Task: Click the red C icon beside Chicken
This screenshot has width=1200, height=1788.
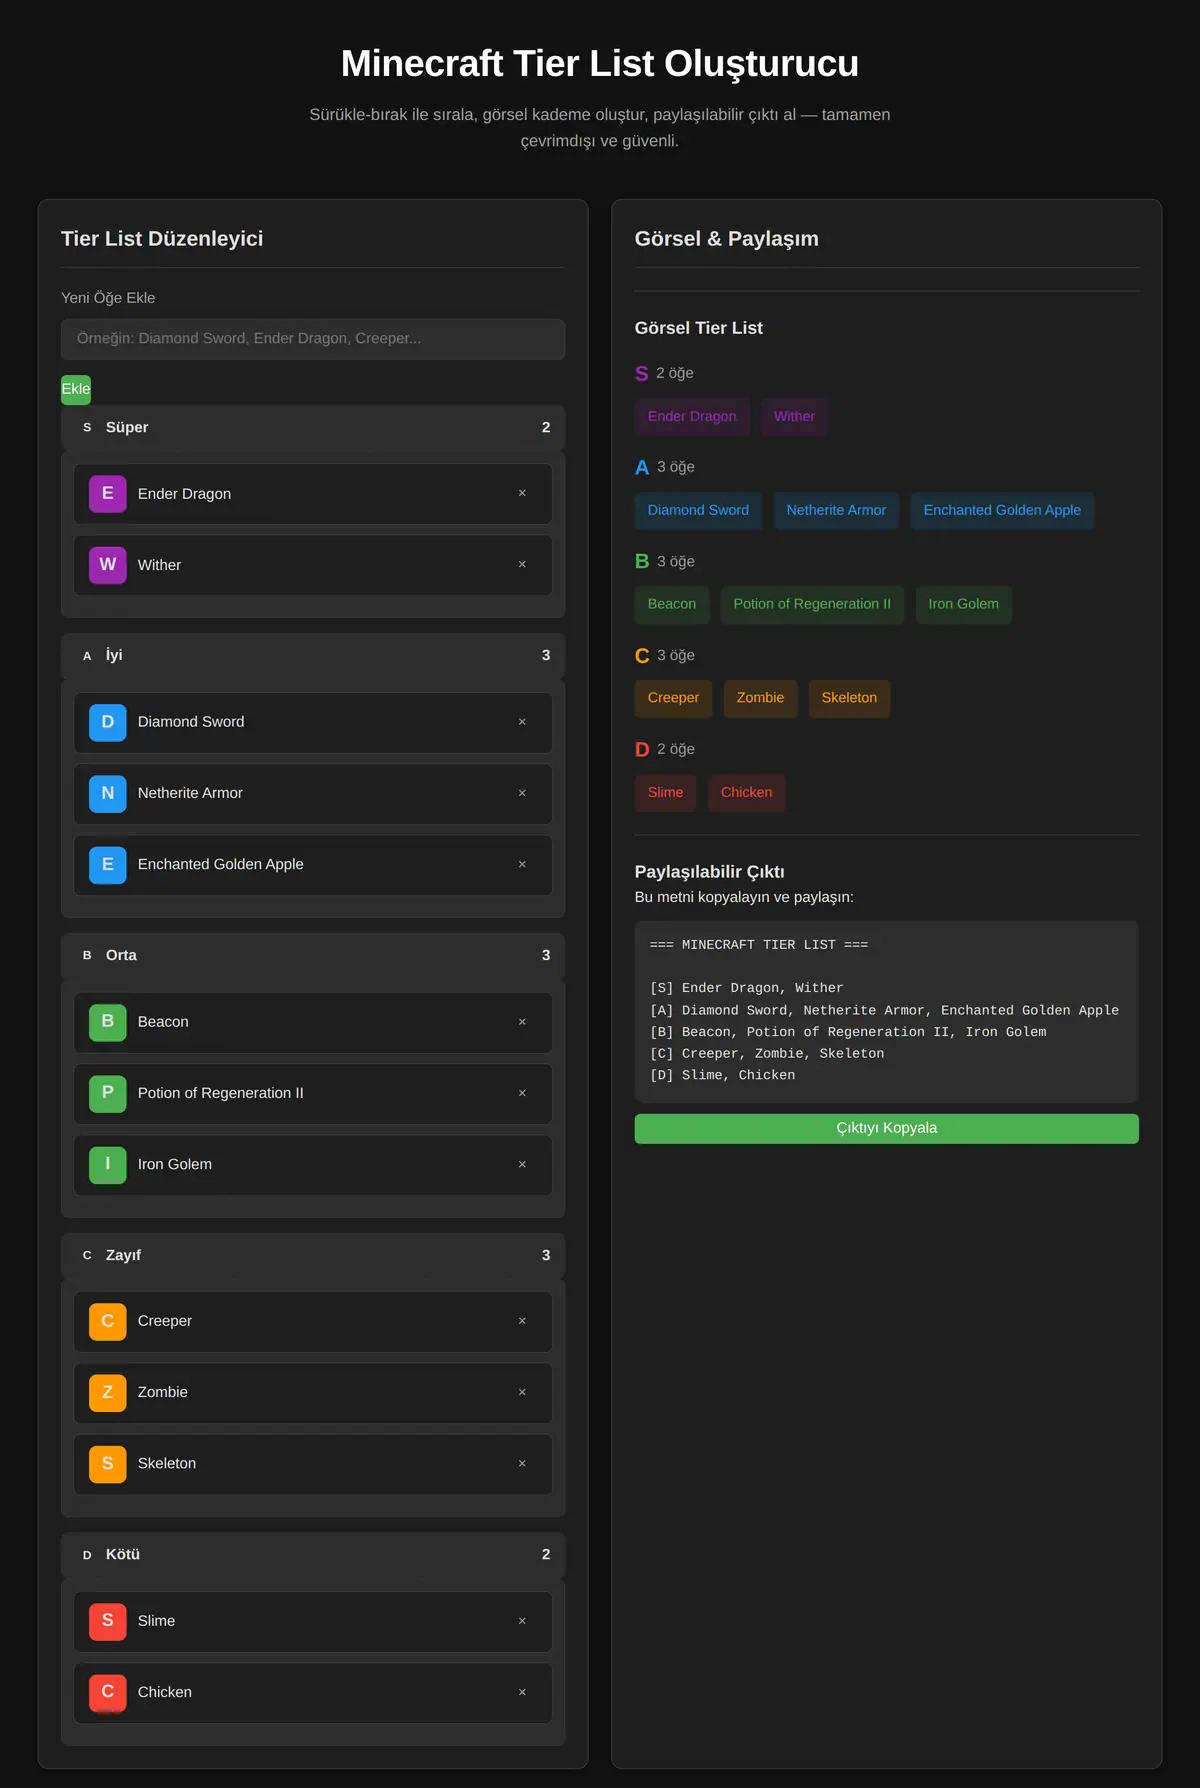Action: tap(108, 1692)
